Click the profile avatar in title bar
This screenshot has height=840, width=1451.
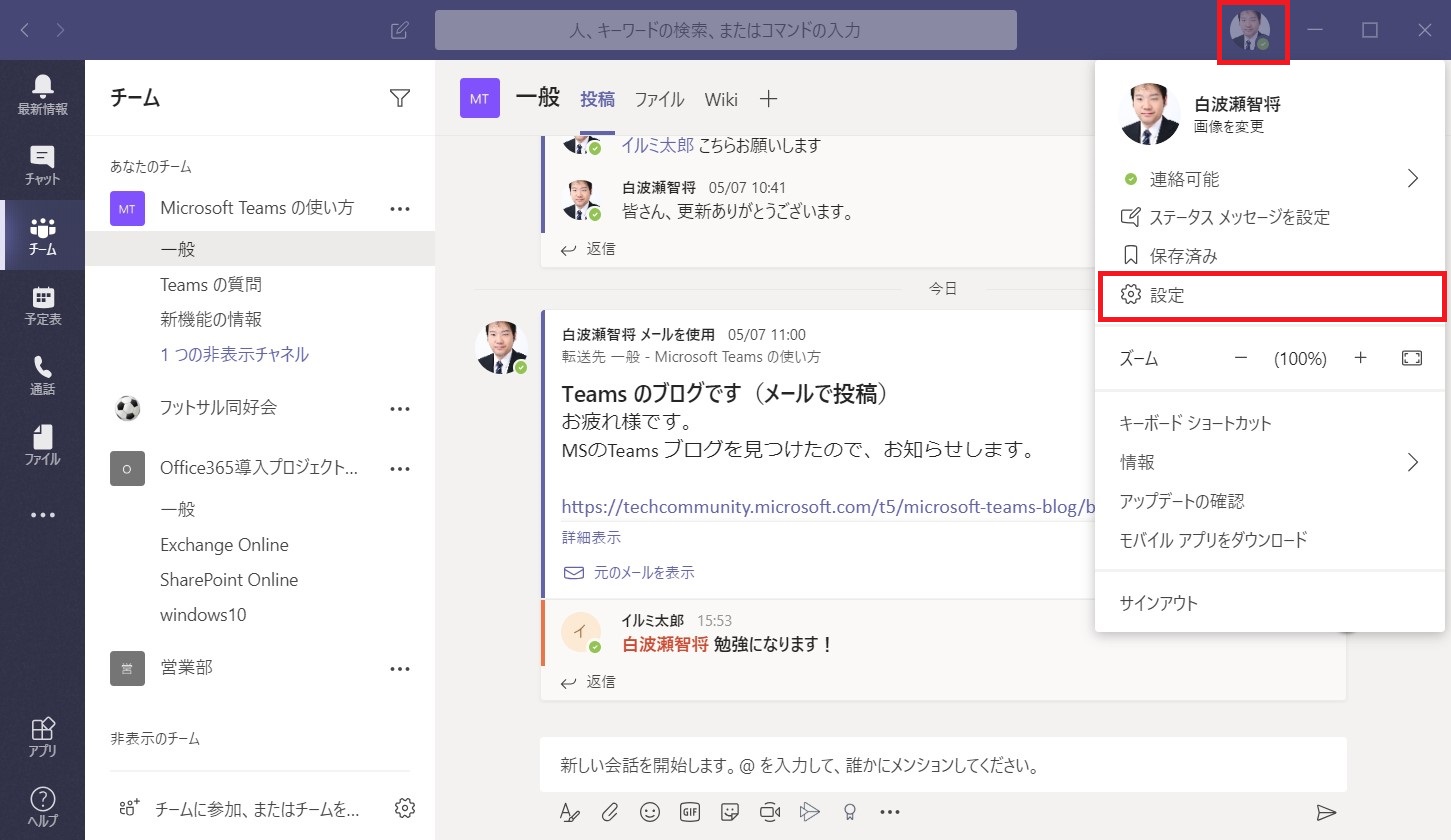click(1251, 31)
